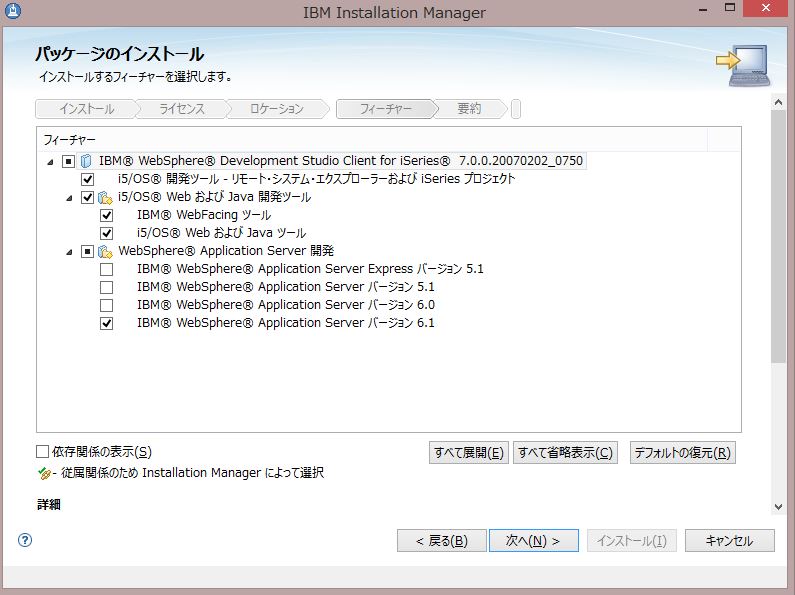Screen dimensions: 795x595
Task: Enable 依存関係の表示(S) checkbox
Action: coord(43,451)
